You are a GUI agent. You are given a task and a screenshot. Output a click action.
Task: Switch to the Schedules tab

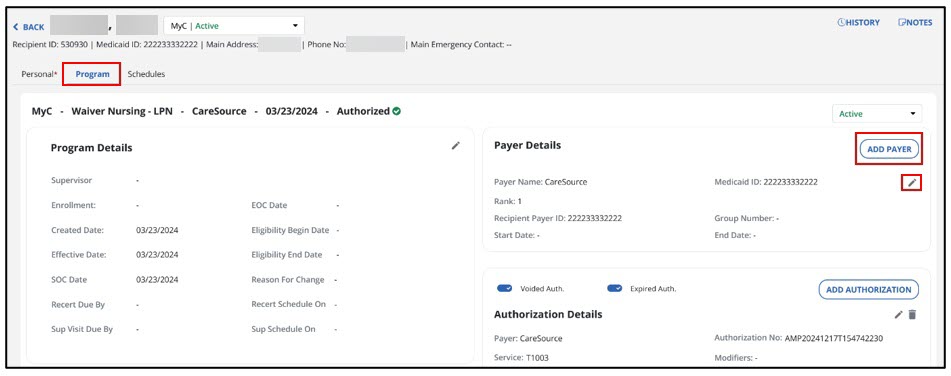pyautogui.click(x=146, y=74)
